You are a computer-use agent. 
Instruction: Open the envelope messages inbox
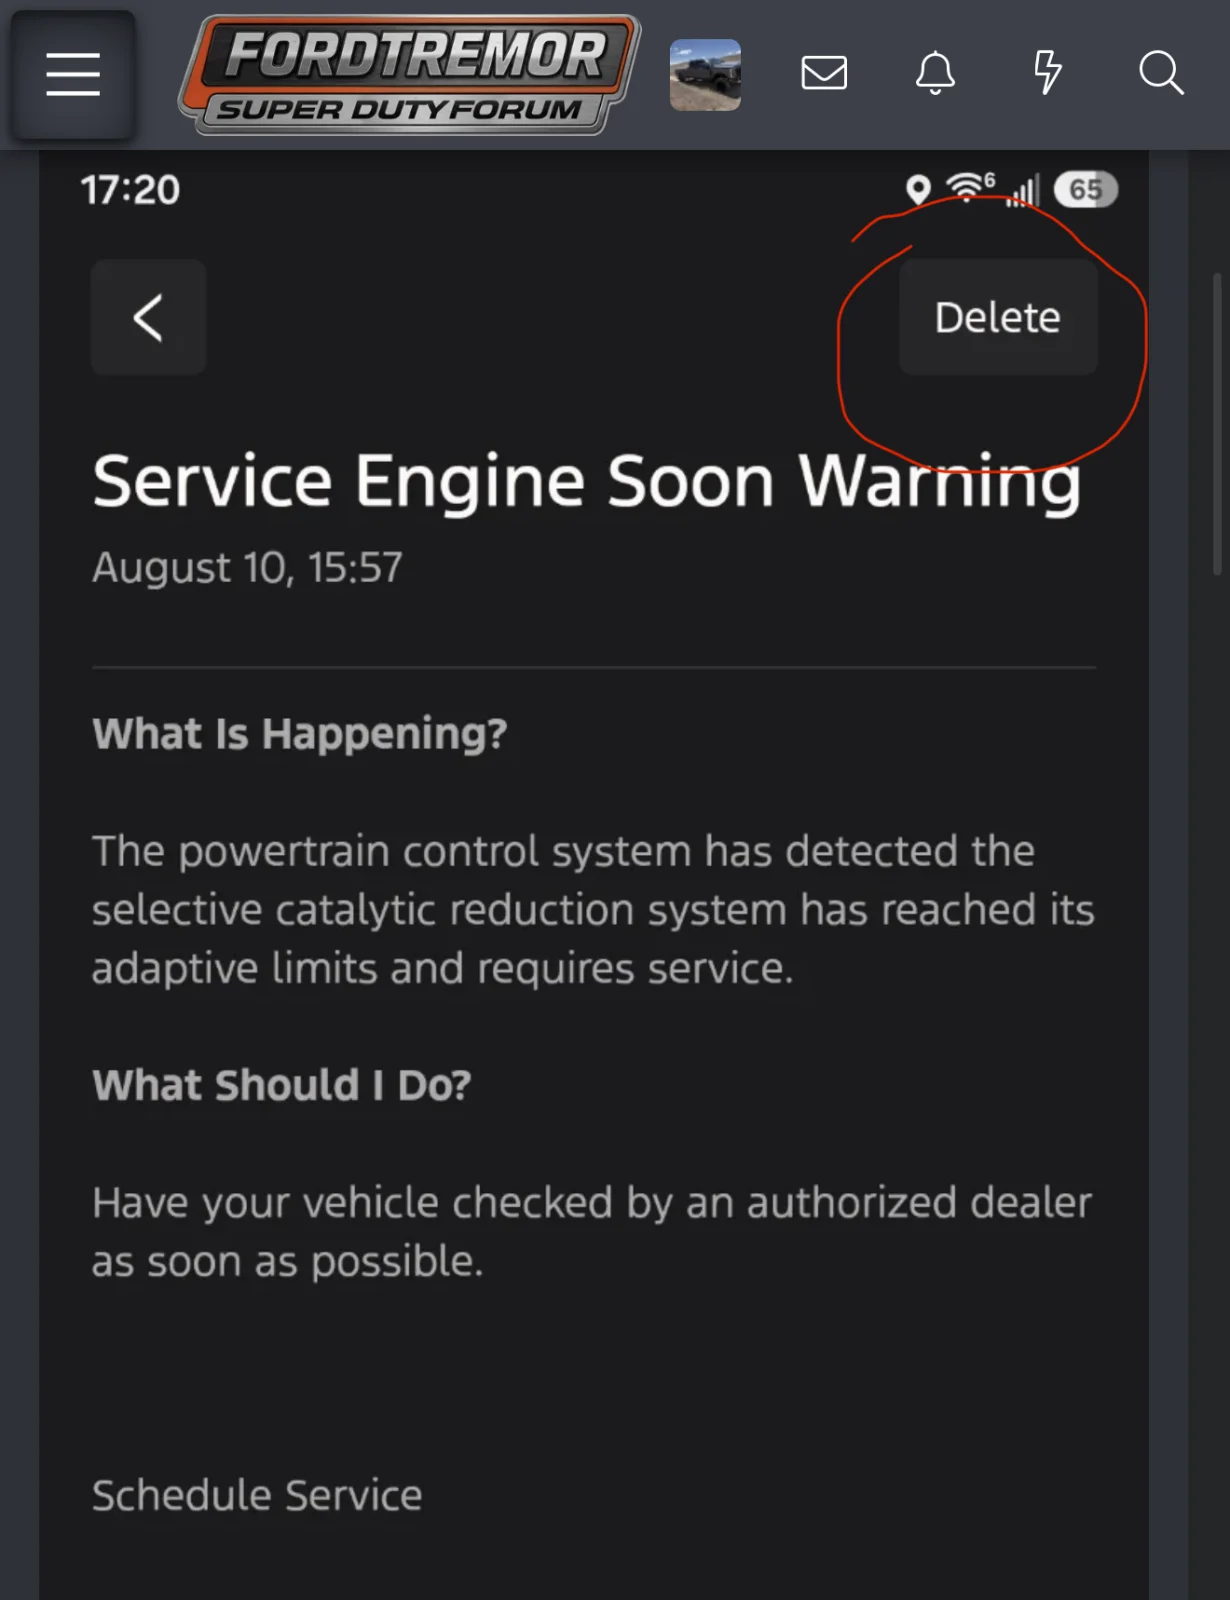(x=824, y=73)
